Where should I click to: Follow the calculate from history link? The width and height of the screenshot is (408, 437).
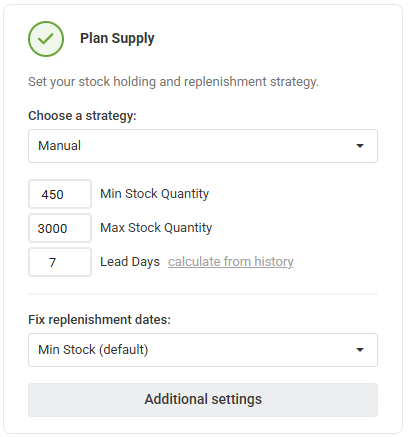point(231,262)
